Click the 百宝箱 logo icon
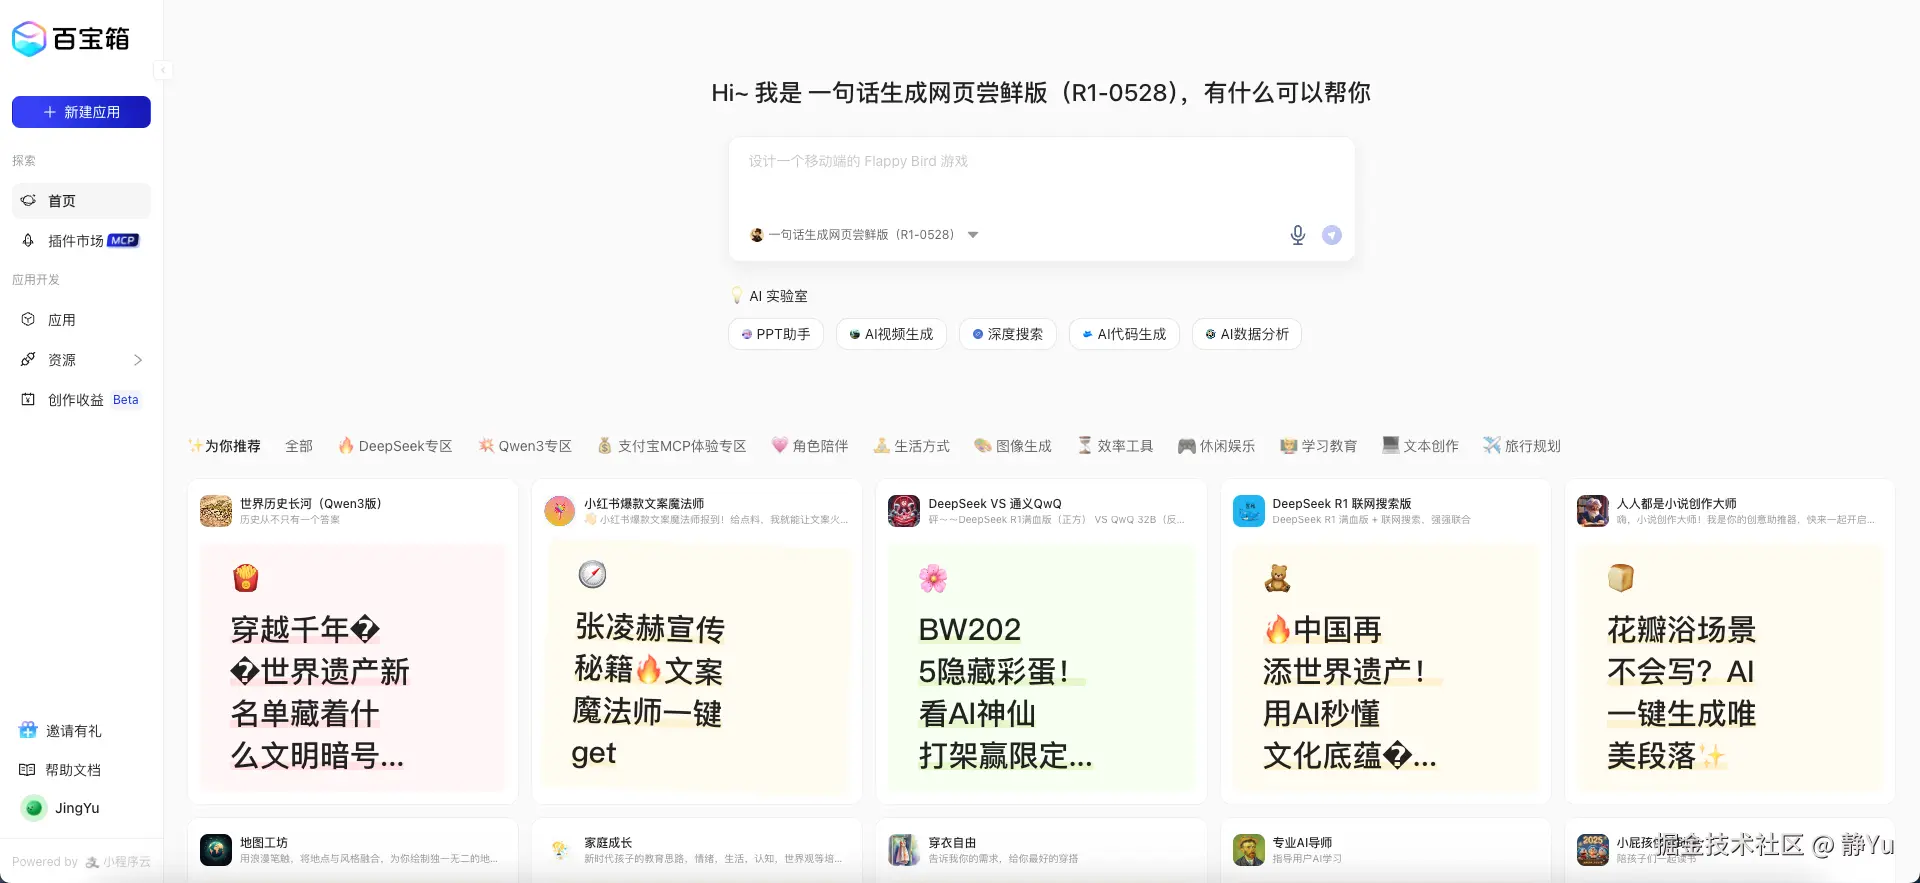The image size is (1920, 883). pyautogui.click(x=29, y=39)
